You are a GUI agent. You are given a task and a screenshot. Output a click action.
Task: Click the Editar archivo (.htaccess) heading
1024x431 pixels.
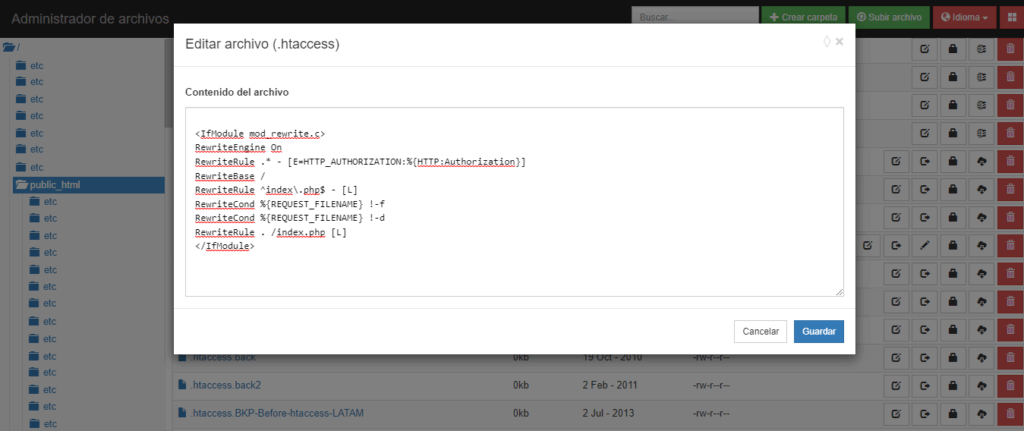pos(263,44)
